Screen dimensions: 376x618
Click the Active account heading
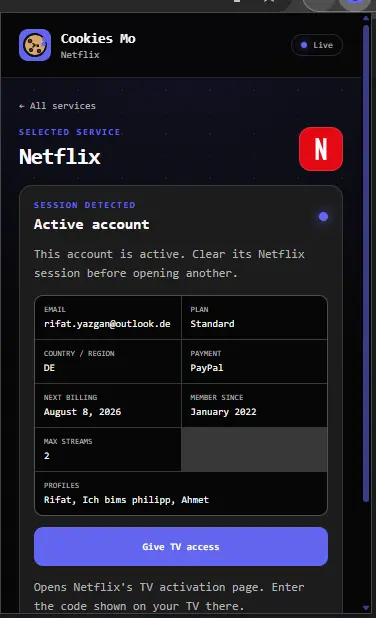pyautogui.click(x=91, y=224)
